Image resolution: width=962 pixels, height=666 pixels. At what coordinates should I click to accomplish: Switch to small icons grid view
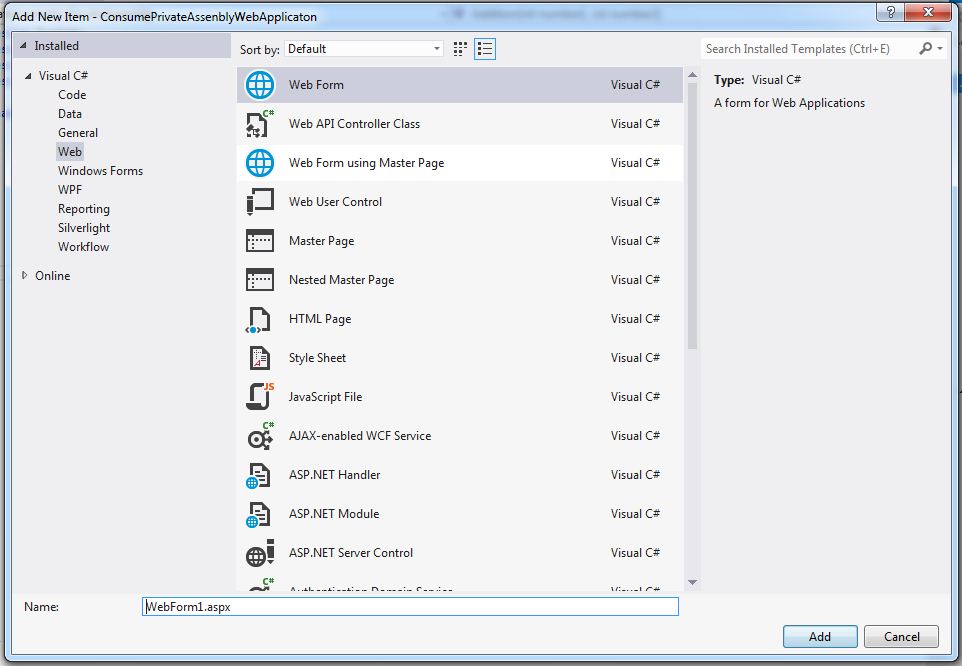point(460,49)
